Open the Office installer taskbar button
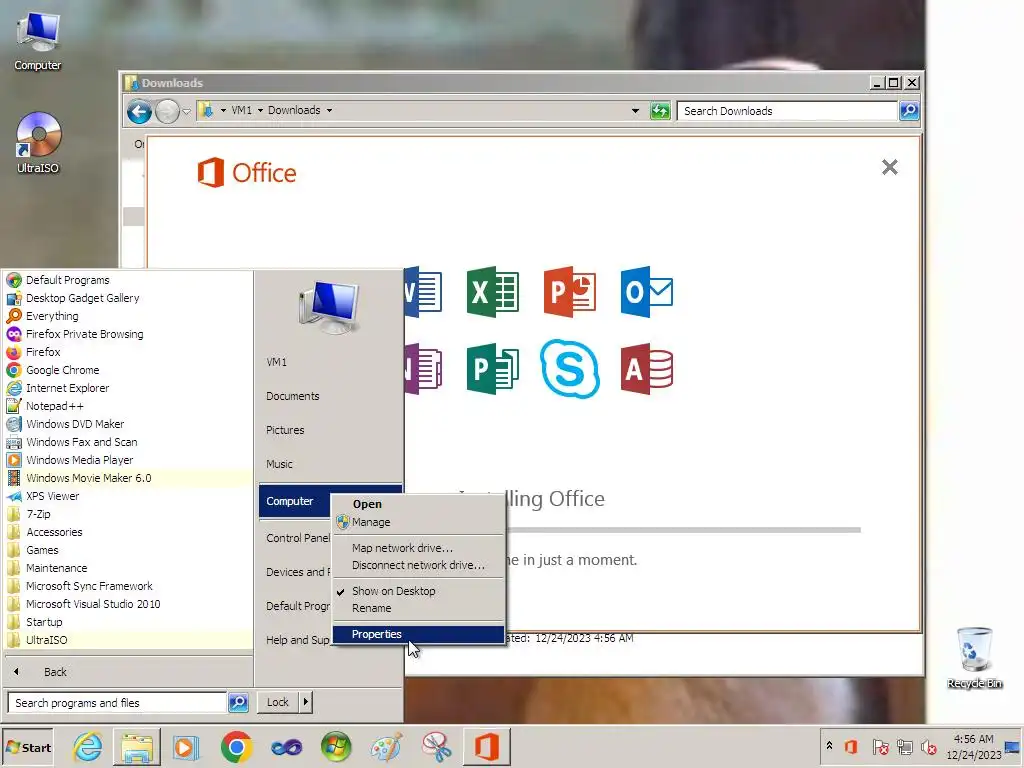Image resolution: width=1024 pixels, height=768 pixels. point(487,747)
